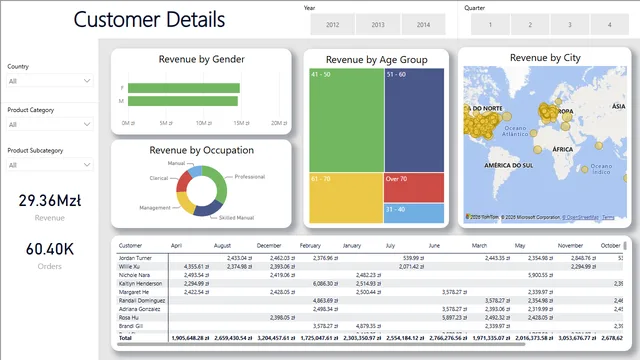Click the Clerical label in occupation chart
This screenshot has width=640, height=360.
pyautogui.click(x=158, y=178)
